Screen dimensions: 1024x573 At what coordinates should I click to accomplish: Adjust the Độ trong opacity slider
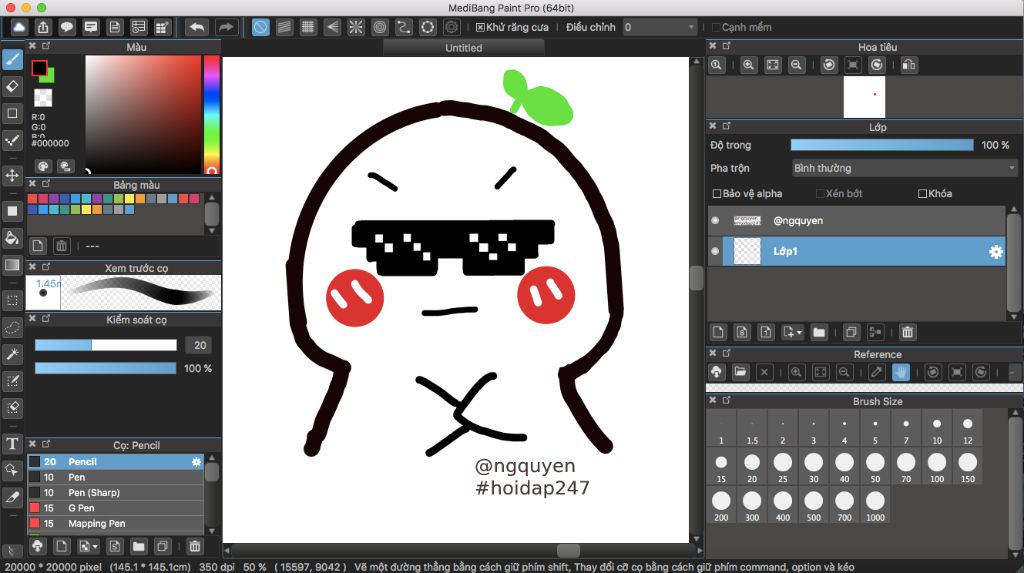[x=882, y=145]
